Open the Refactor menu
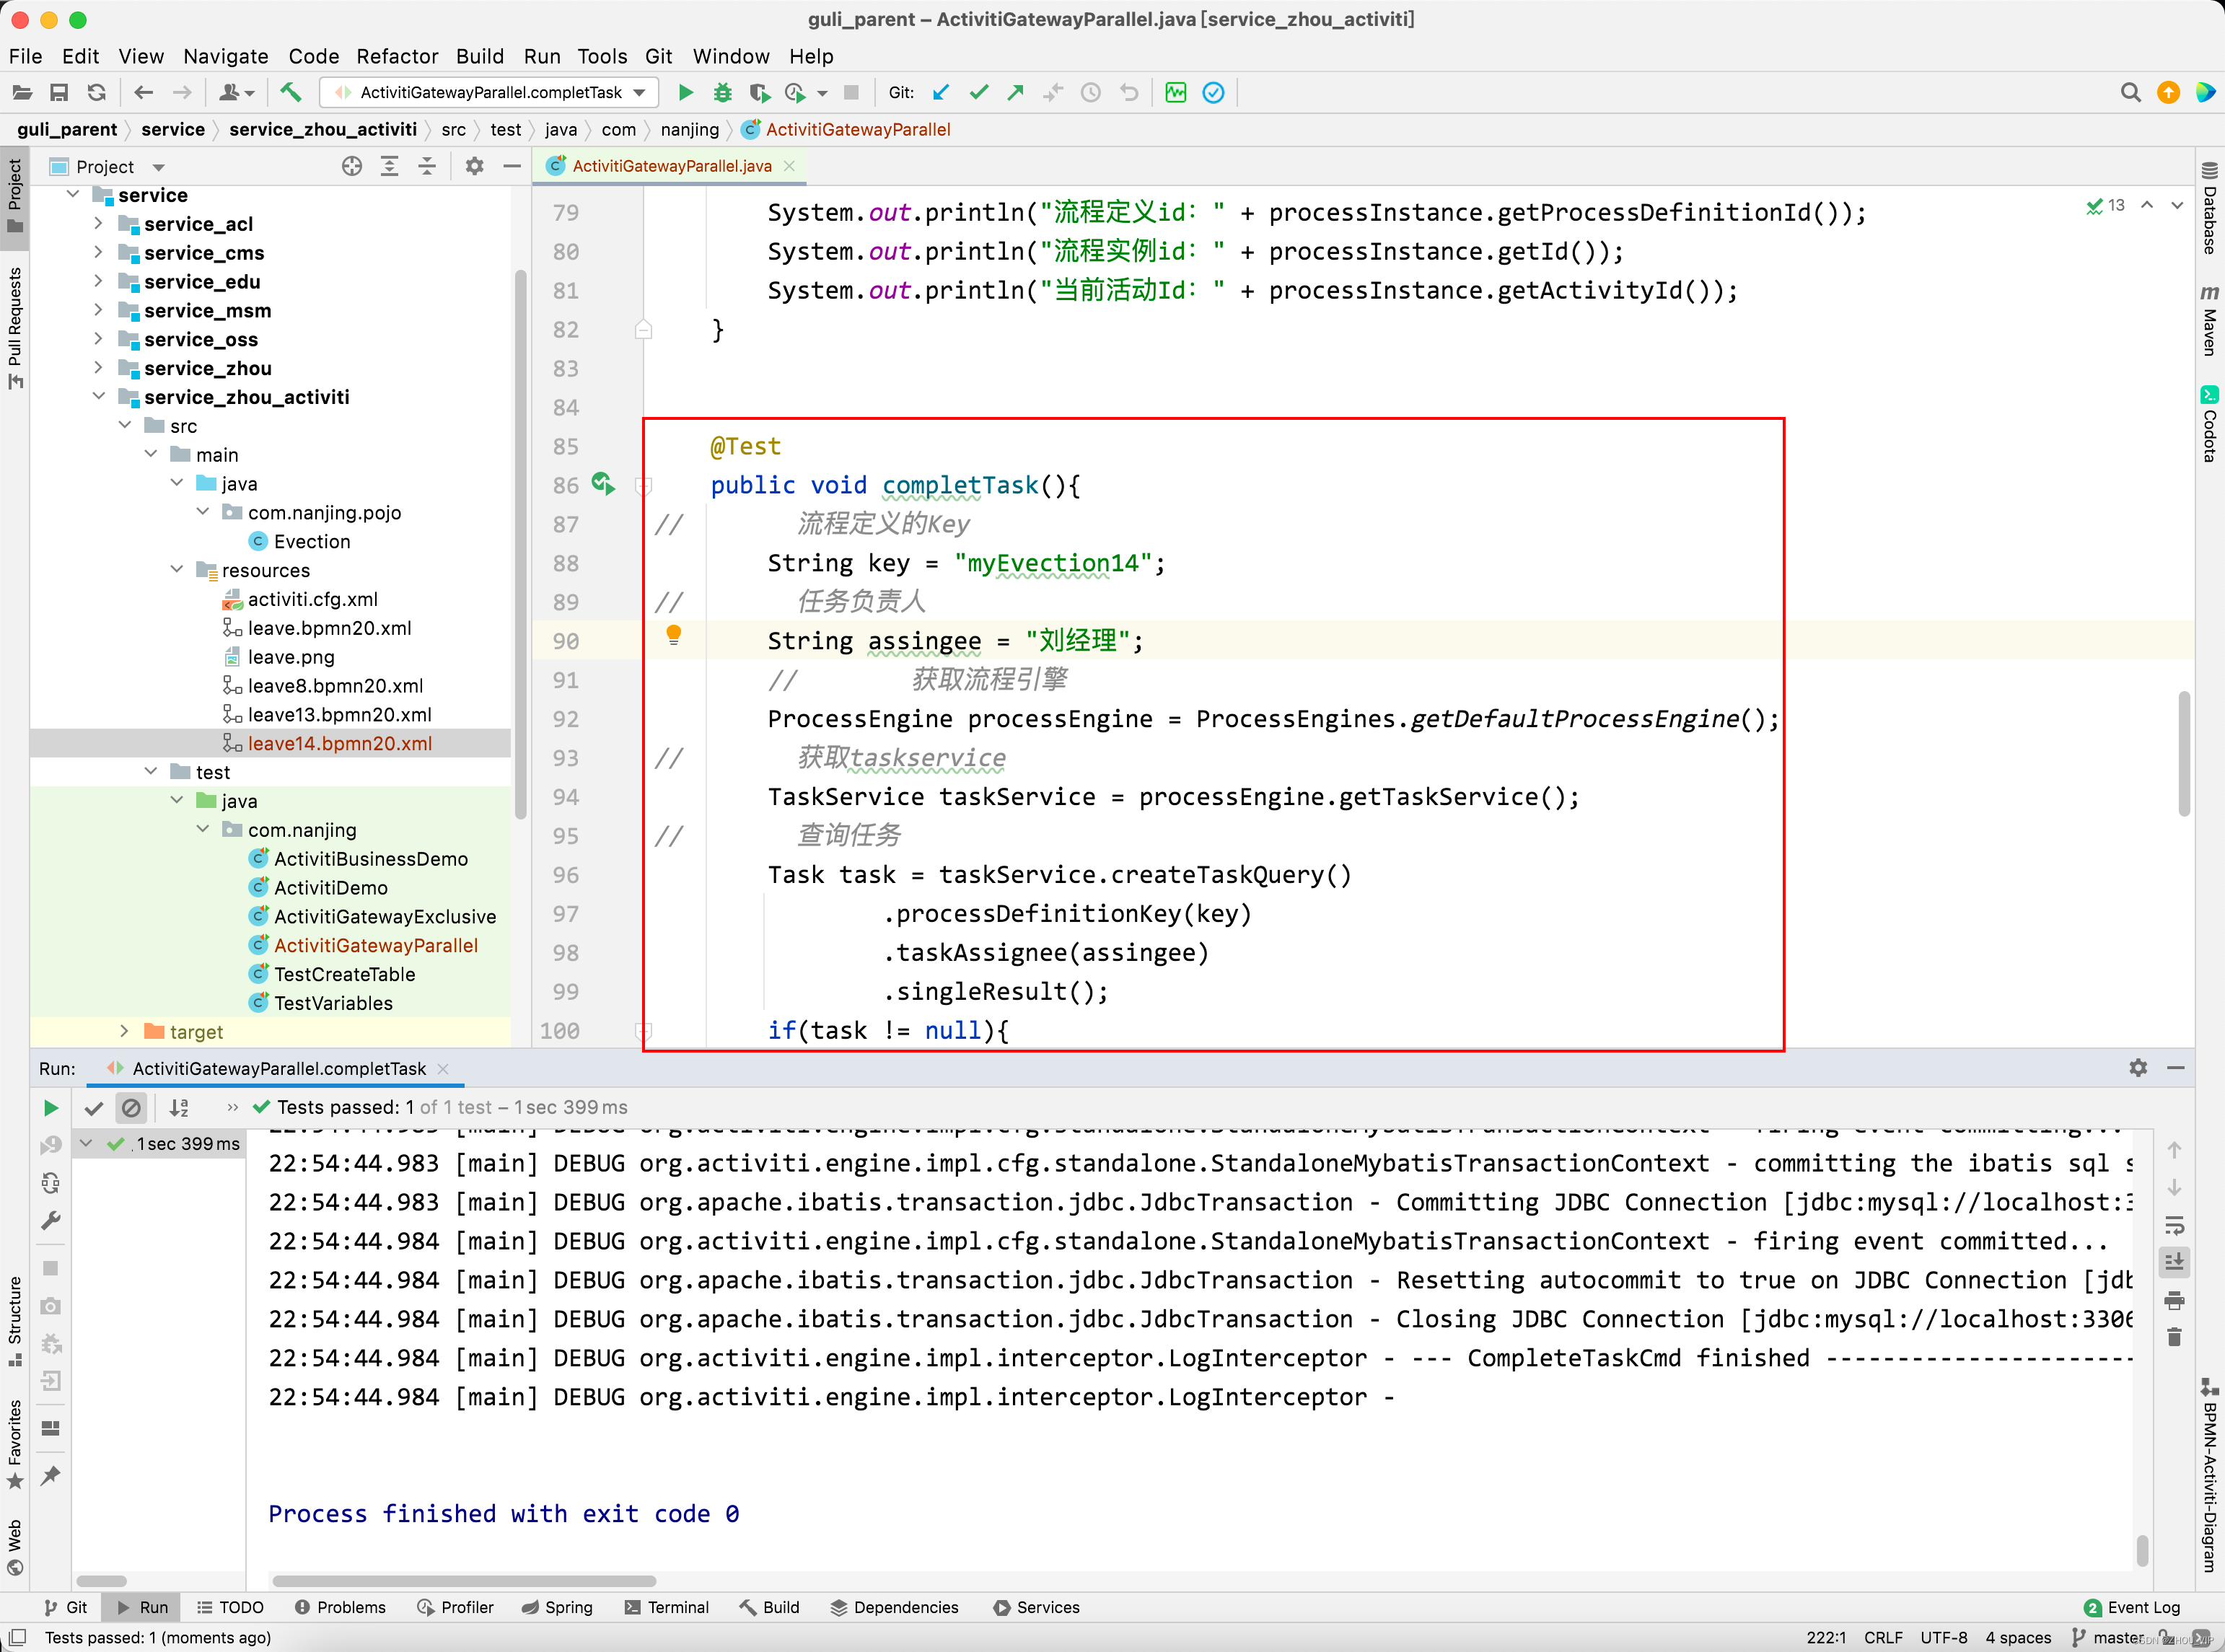The width and height of the screenshot is (2225, 1652). click(x=397, y=56)
